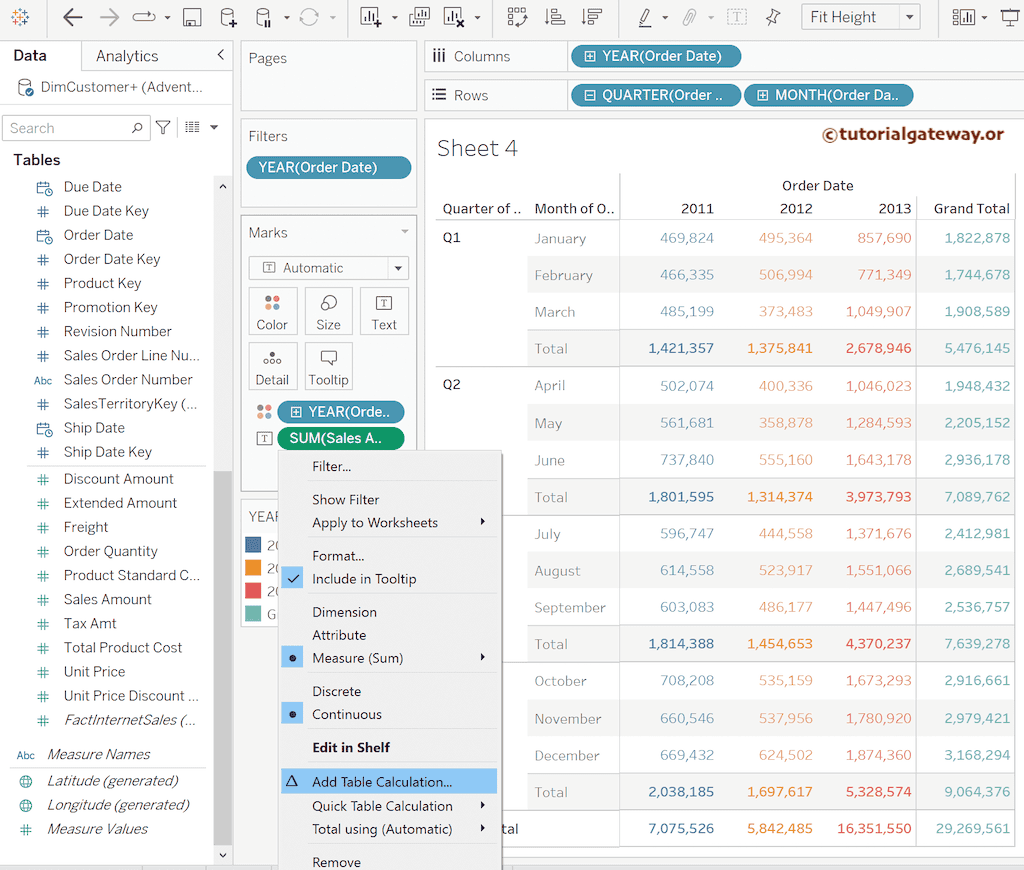1024x870 pixels.
Task: Click orange legend color swatch
Action: coord(253,568)
